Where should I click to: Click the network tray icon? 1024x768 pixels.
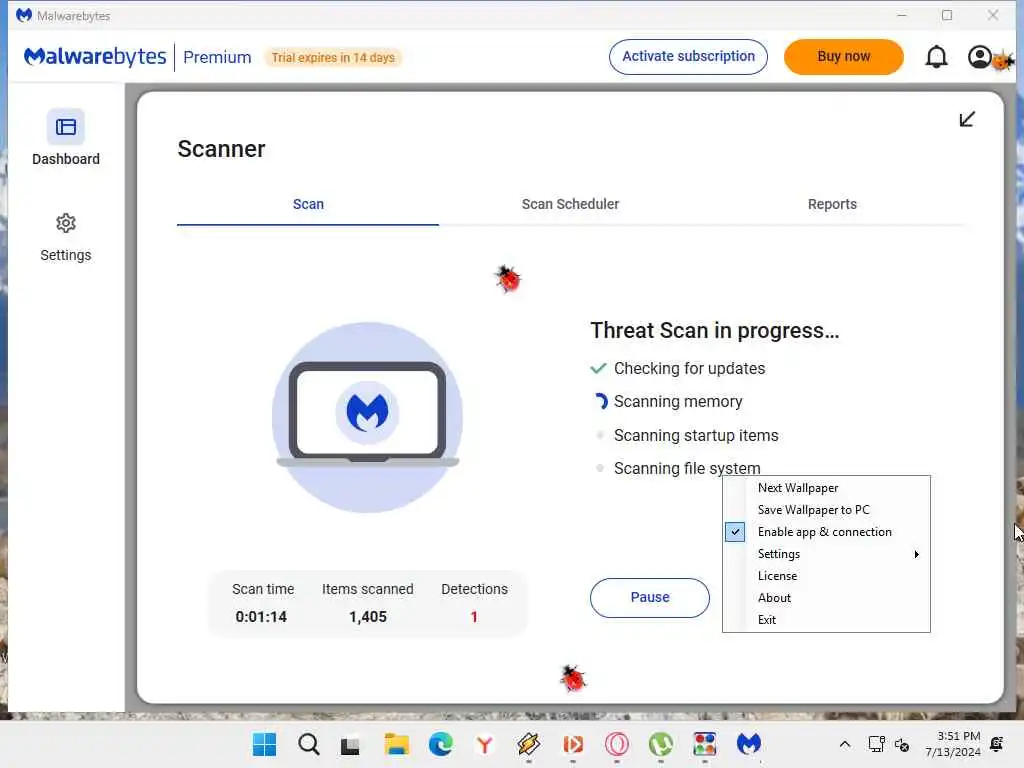coord(876,744)
